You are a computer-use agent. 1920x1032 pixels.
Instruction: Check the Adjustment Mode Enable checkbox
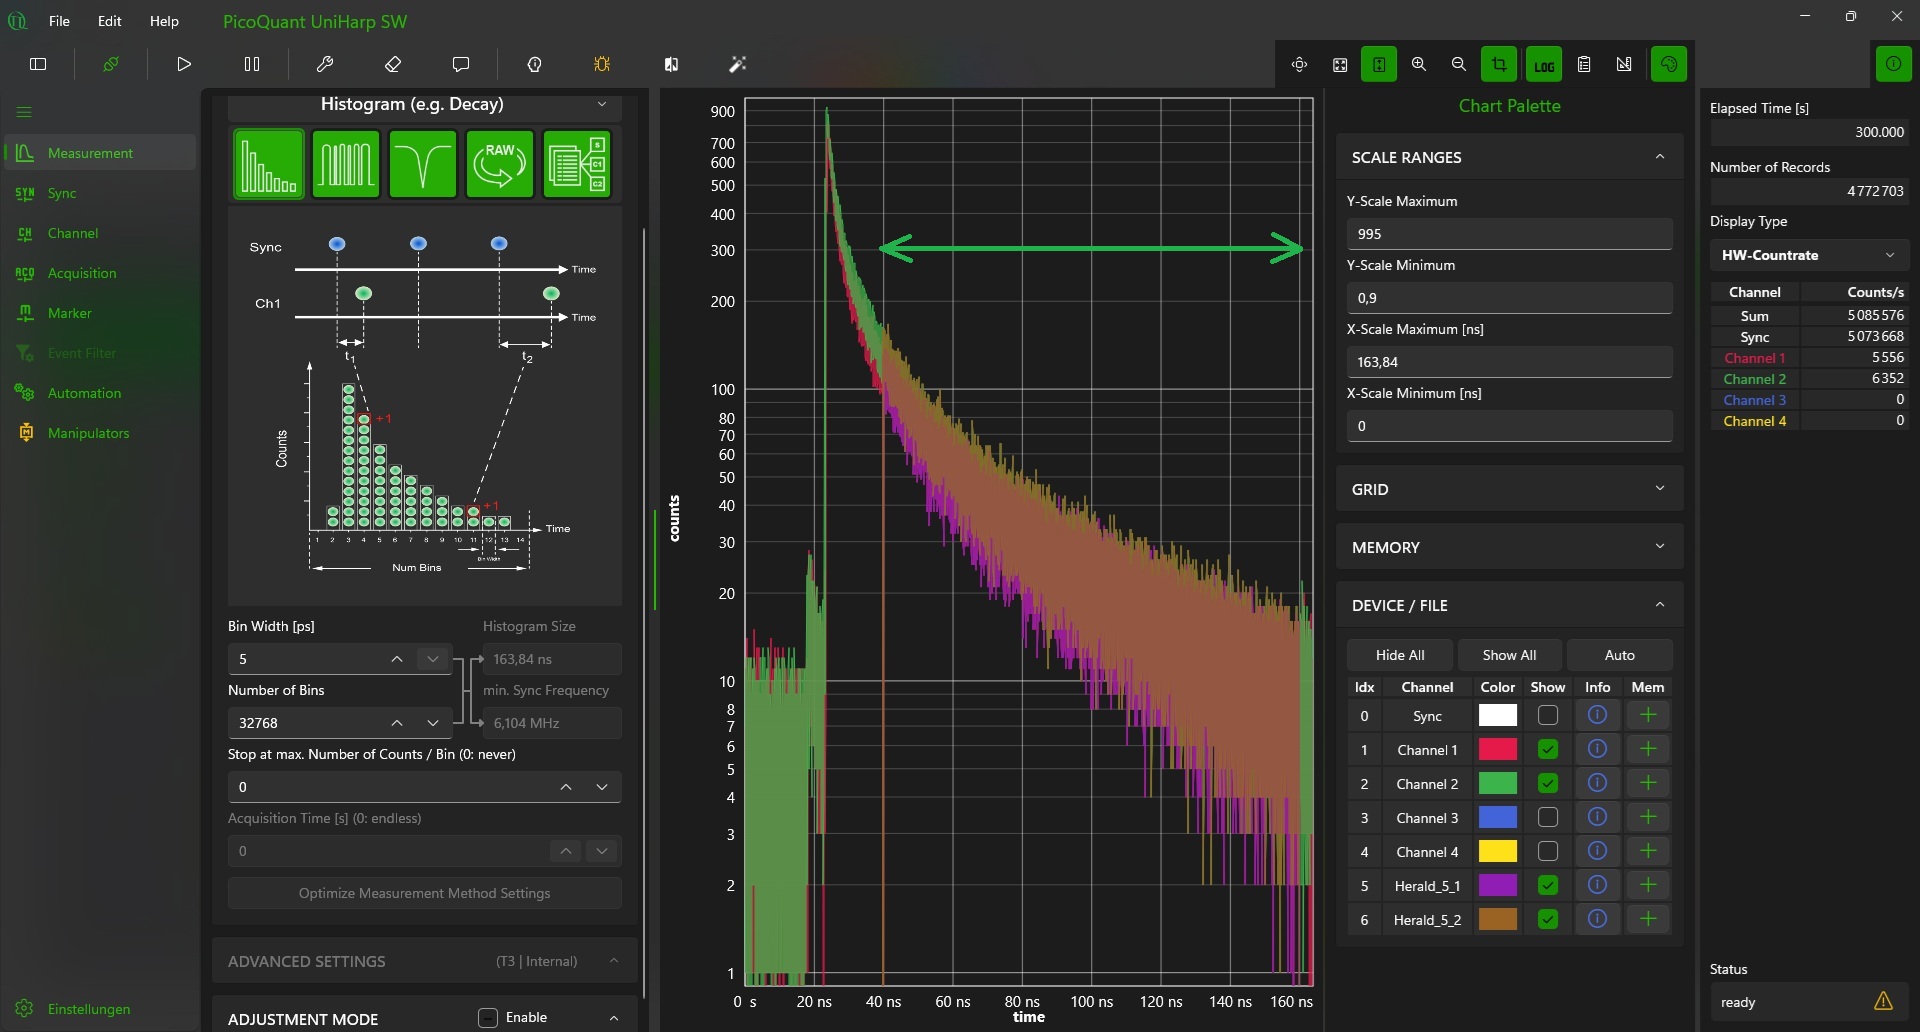click(488, 1018)
